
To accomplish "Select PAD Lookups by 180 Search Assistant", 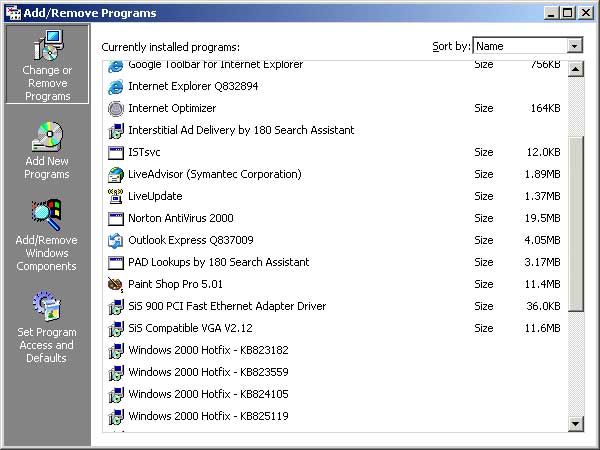I will (x=335, y=262).
